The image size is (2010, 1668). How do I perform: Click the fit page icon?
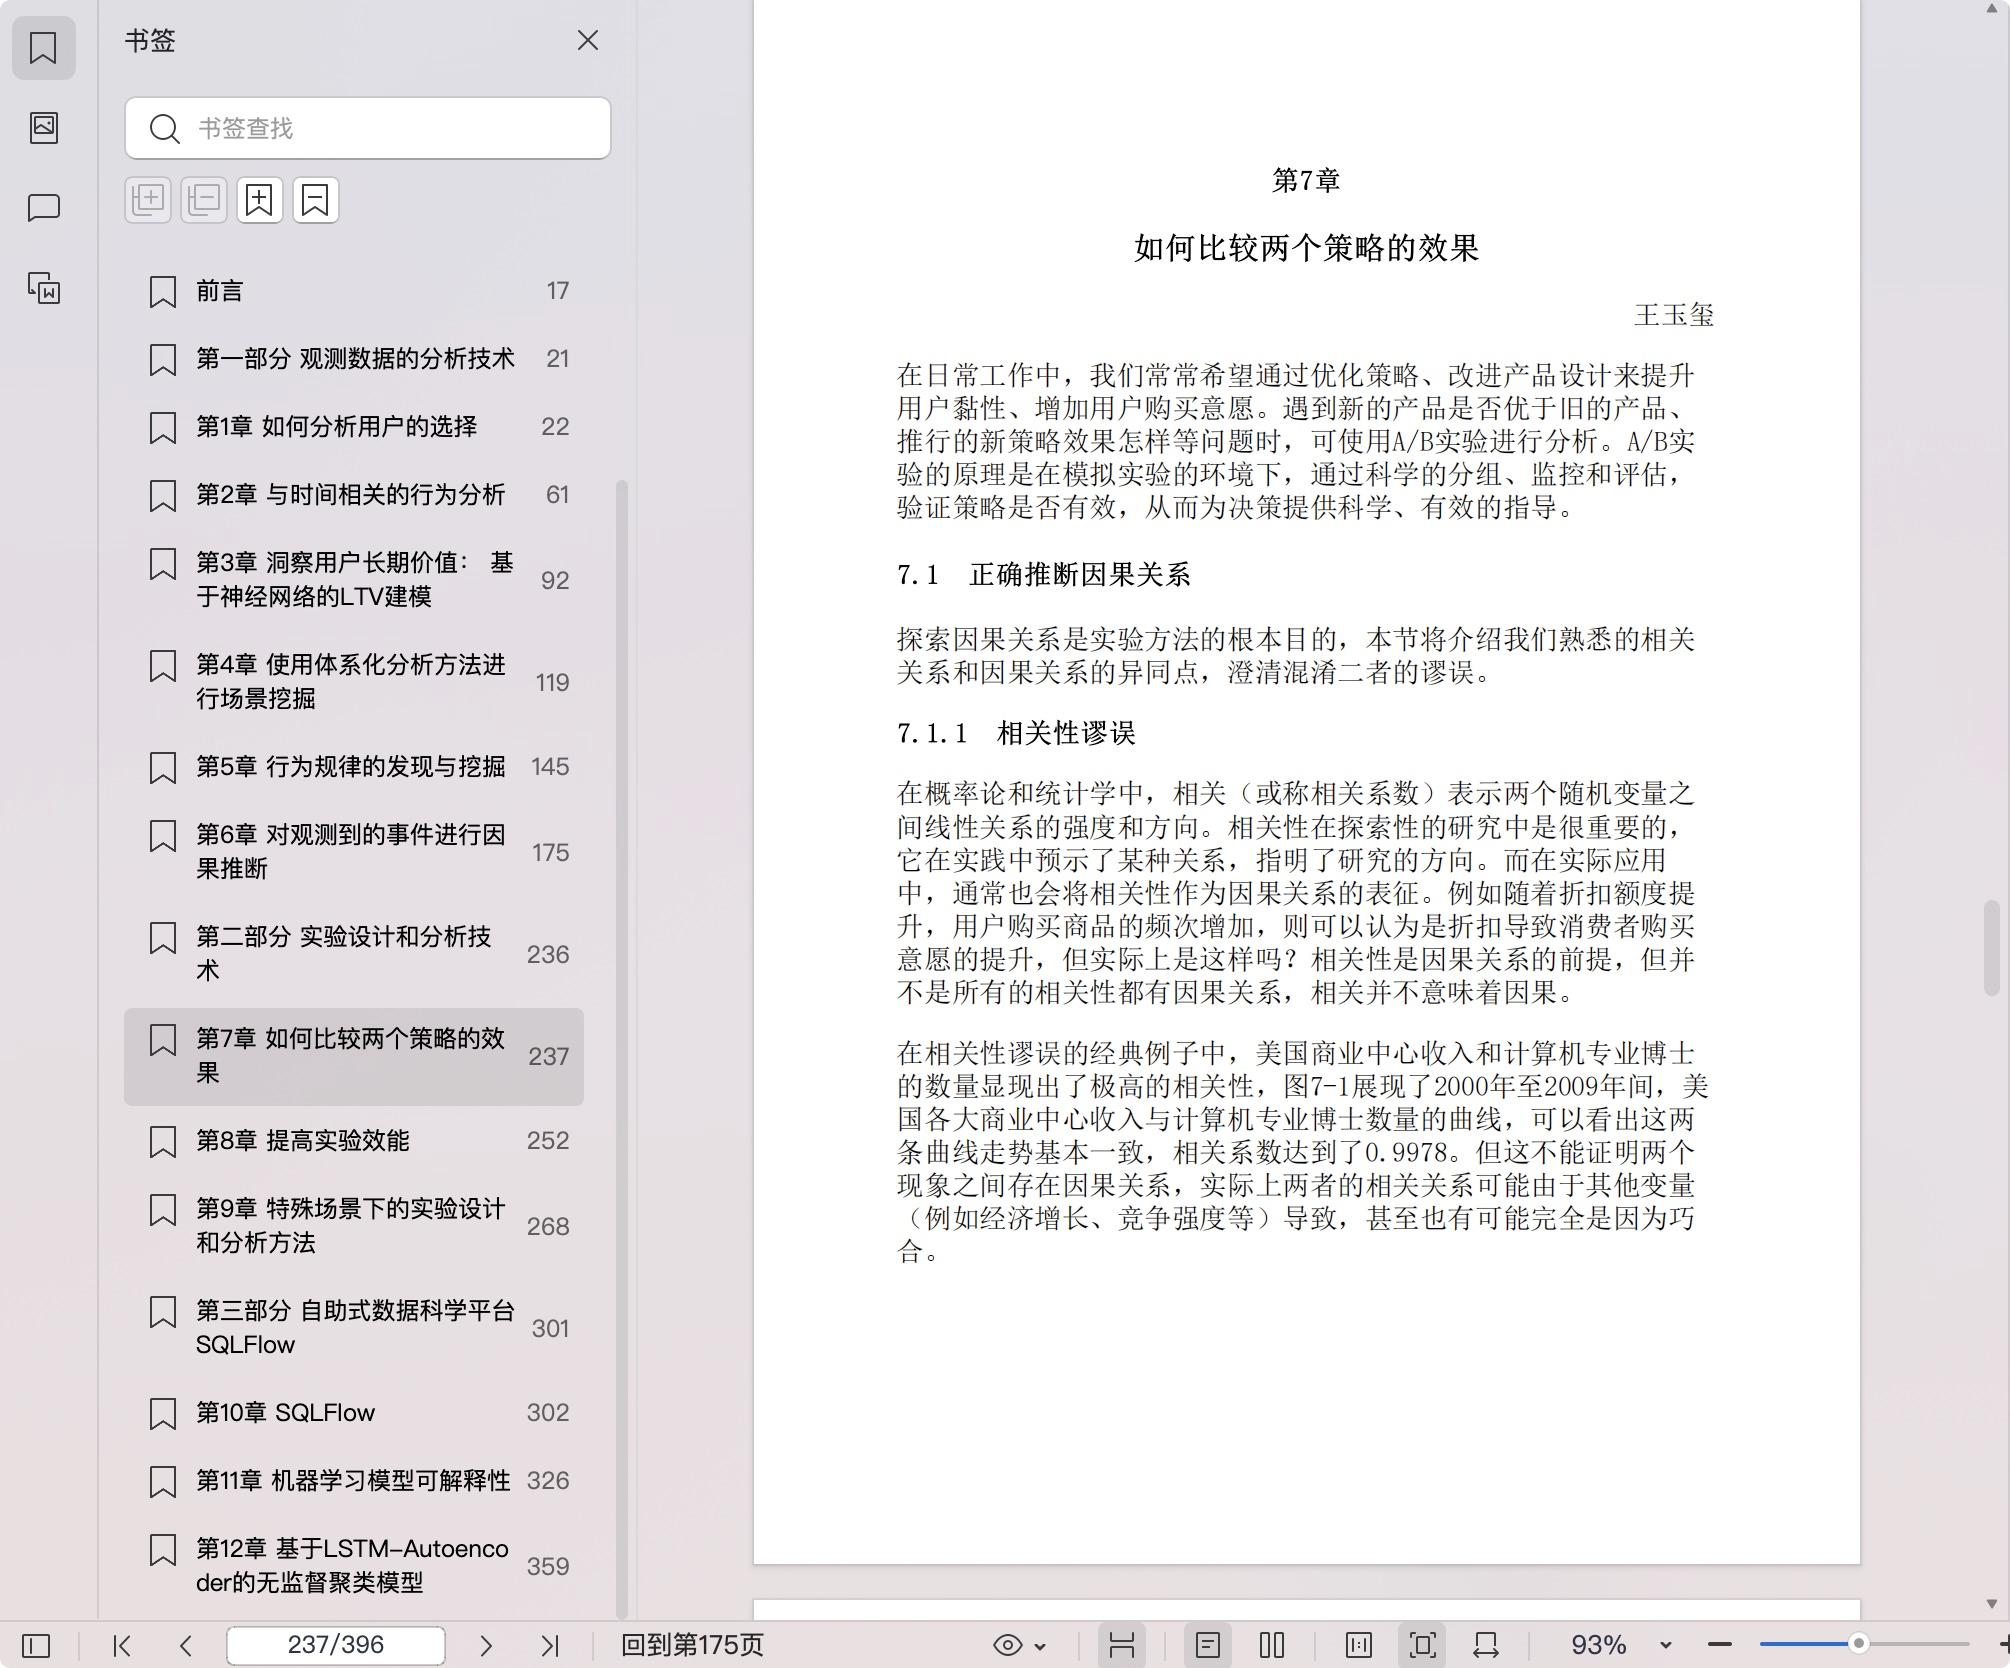pyautogui.click(x=1423, y=1645)
